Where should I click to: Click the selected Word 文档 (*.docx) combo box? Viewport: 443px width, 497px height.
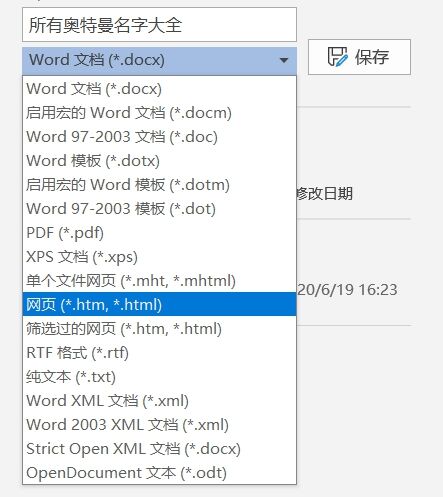(159, 61)
